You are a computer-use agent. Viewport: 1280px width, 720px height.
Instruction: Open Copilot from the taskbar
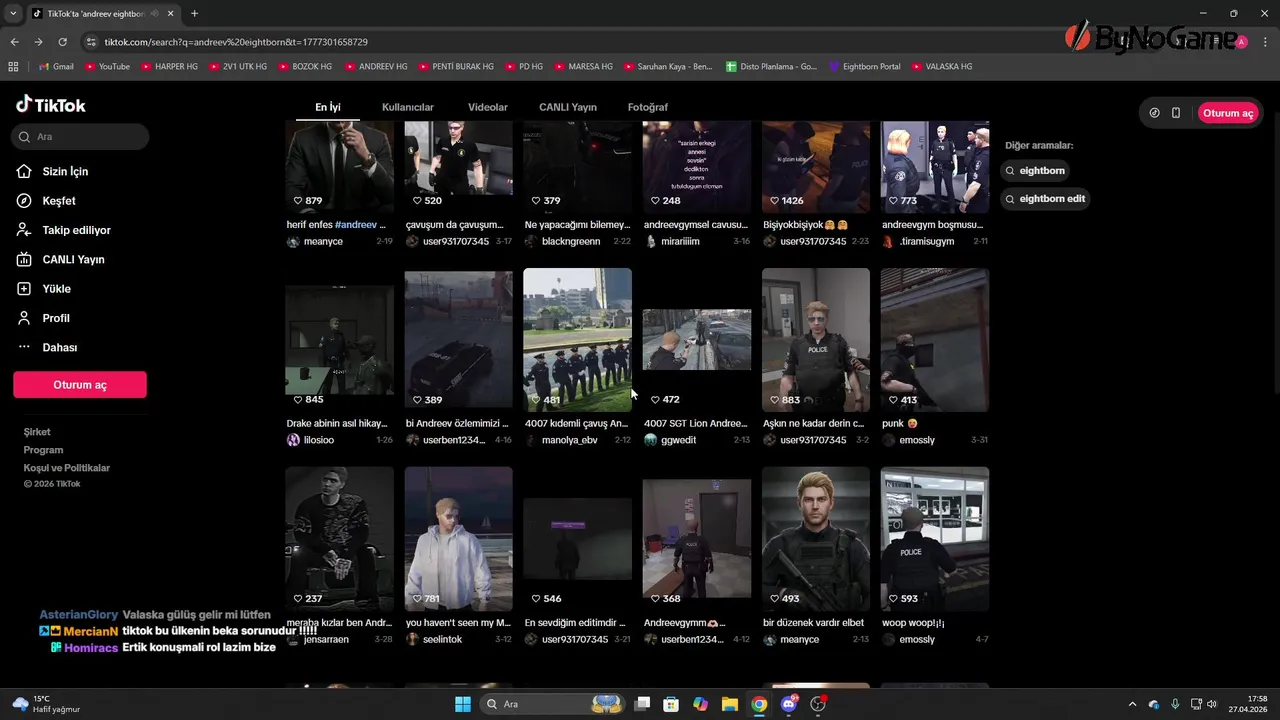coord(700,704)
